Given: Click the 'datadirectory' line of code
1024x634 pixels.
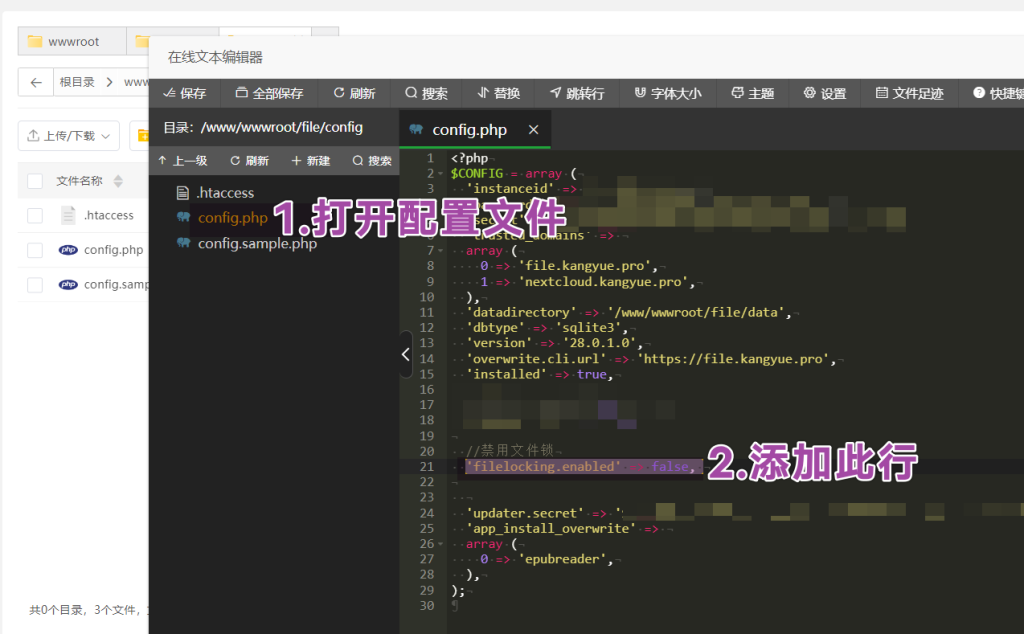Looking at the screenshot, I should (x=630, y=313).
